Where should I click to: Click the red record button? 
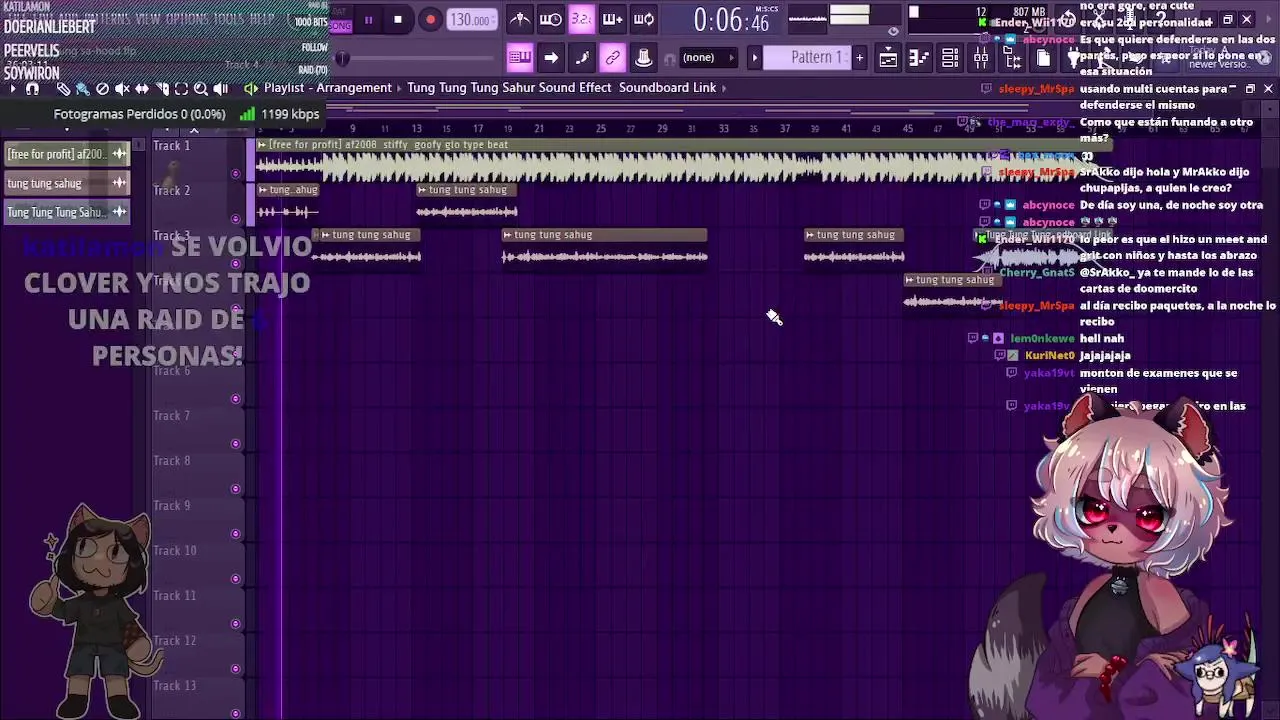point(430,20)
